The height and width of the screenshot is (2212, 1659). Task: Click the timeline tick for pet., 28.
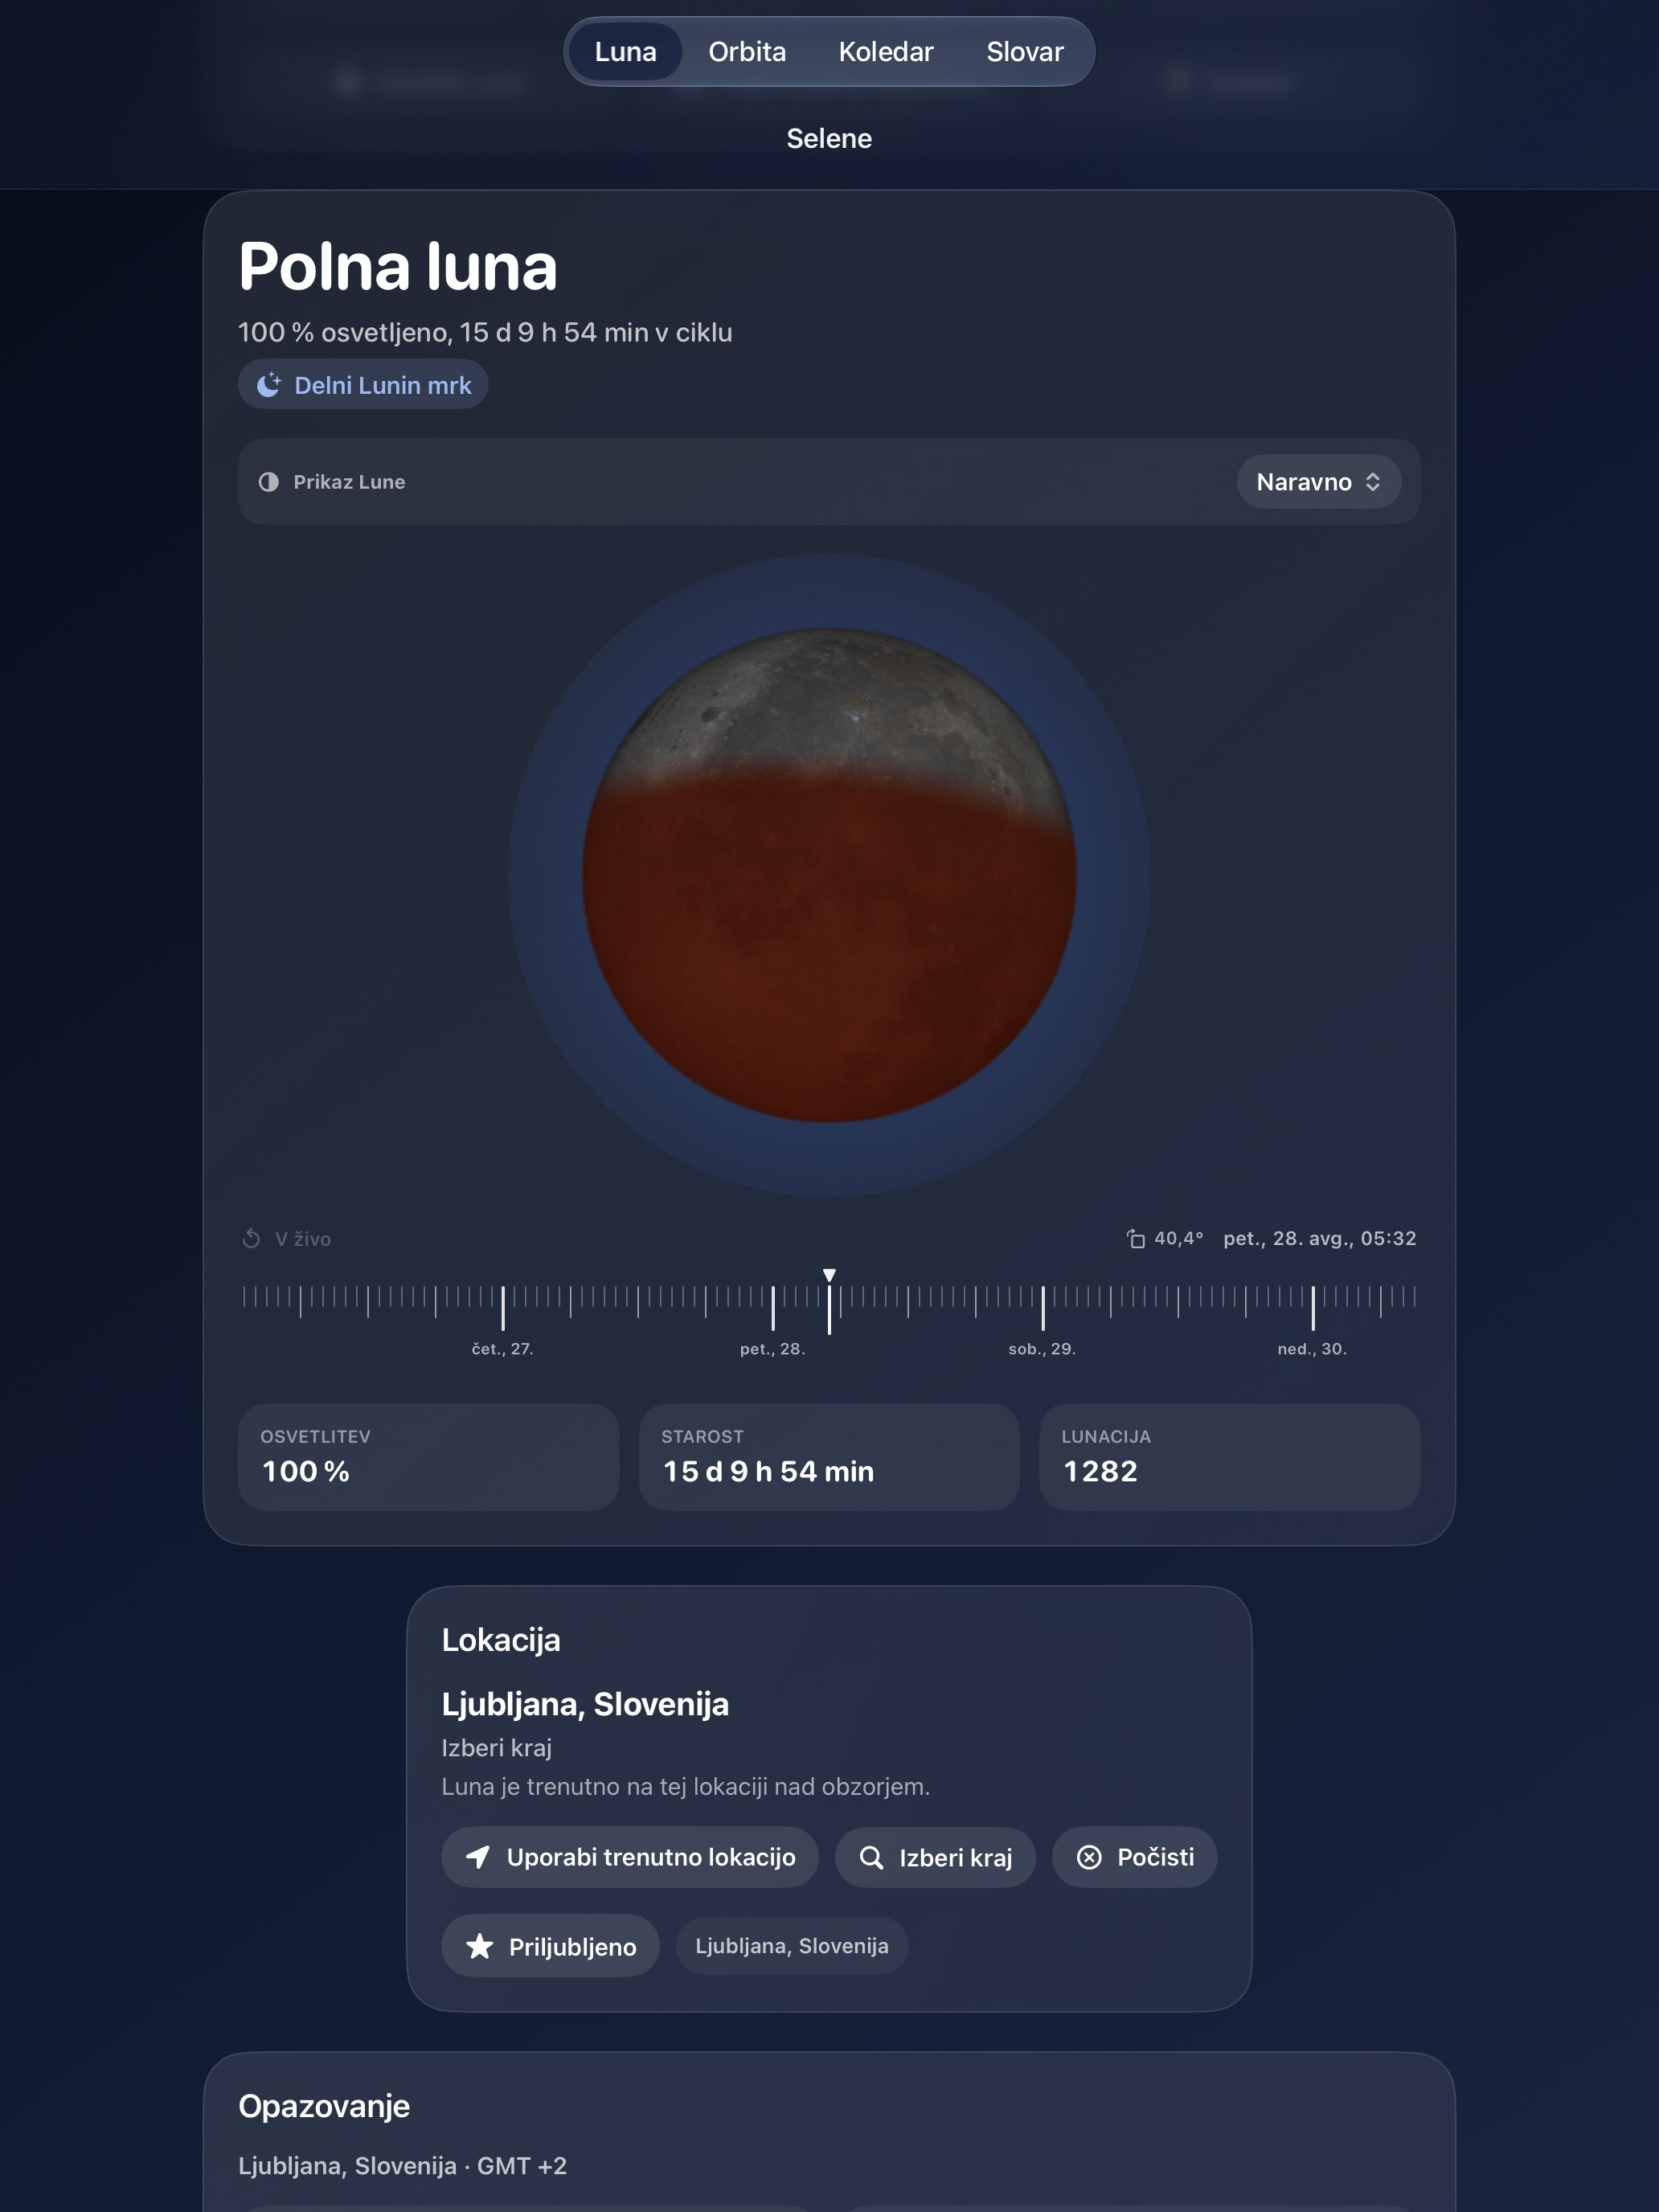(773, 1308)
